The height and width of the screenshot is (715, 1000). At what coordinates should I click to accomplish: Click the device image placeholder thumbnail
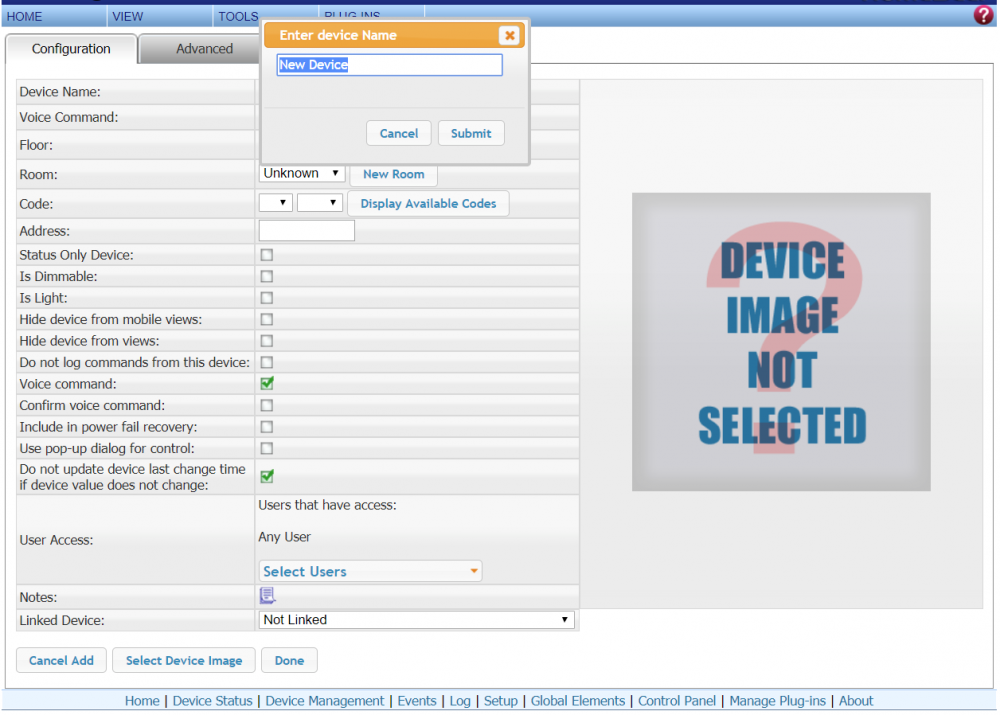[x=781, y=342]
